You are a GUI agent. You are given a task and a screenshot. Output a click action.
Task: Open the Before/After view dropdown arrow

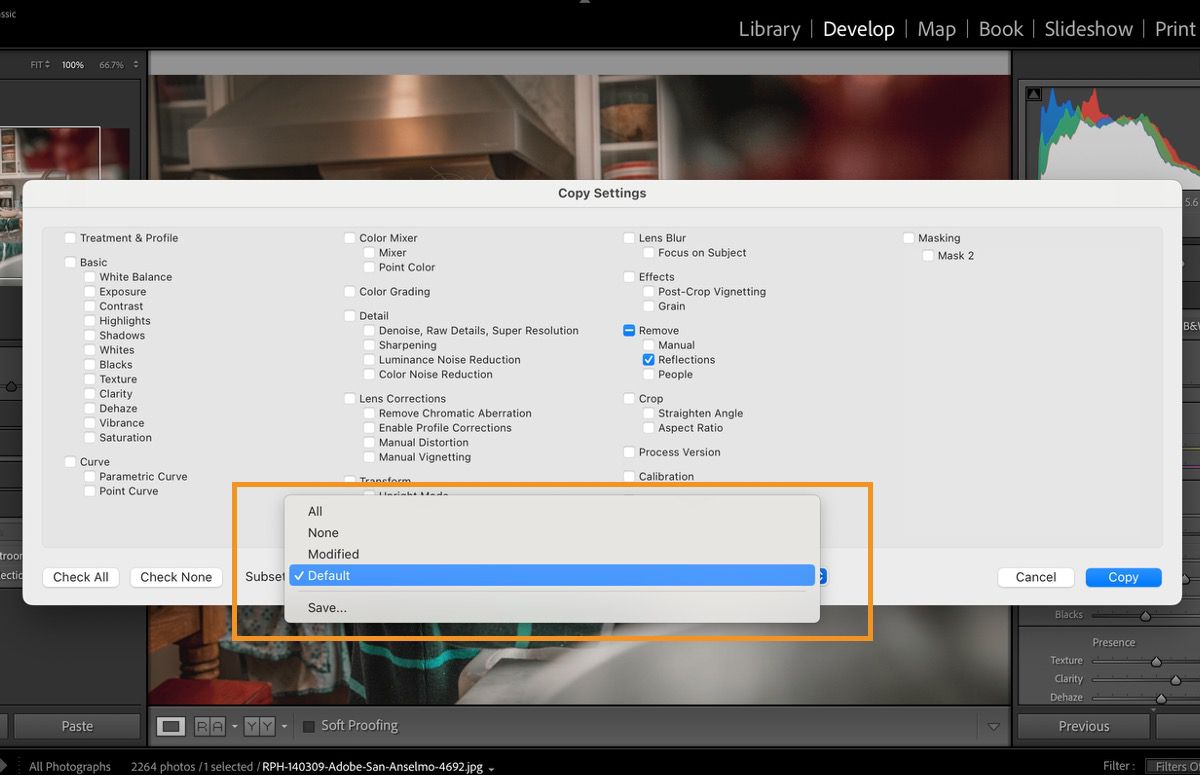283,727
